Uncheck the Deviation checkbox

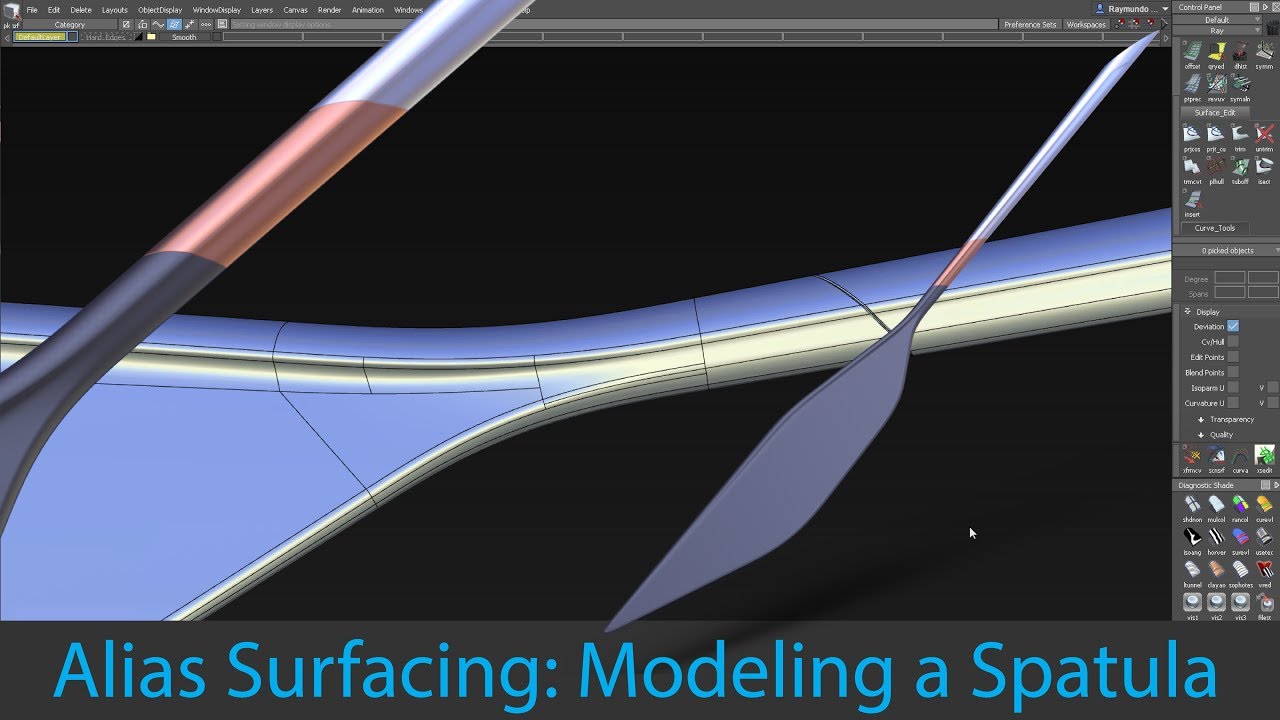pos(1233,326)
